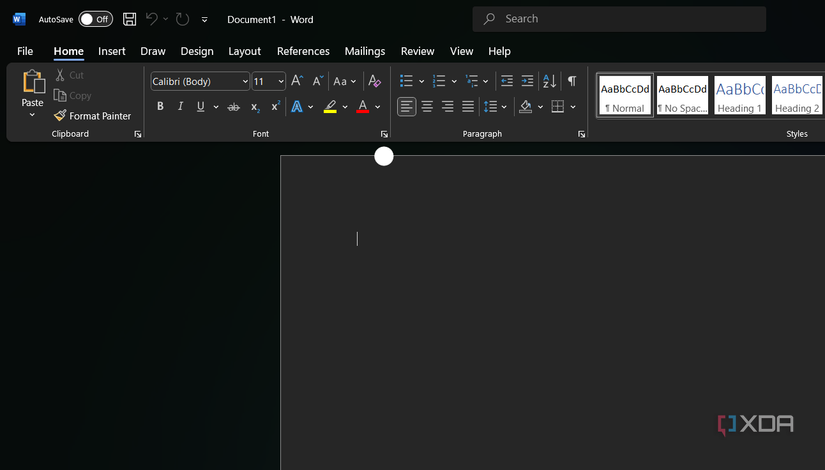Image resolution: width=825 pixels, height=470 pixels.
Task: Click the Borders grid icon
Action: click(x=558, y=107)
